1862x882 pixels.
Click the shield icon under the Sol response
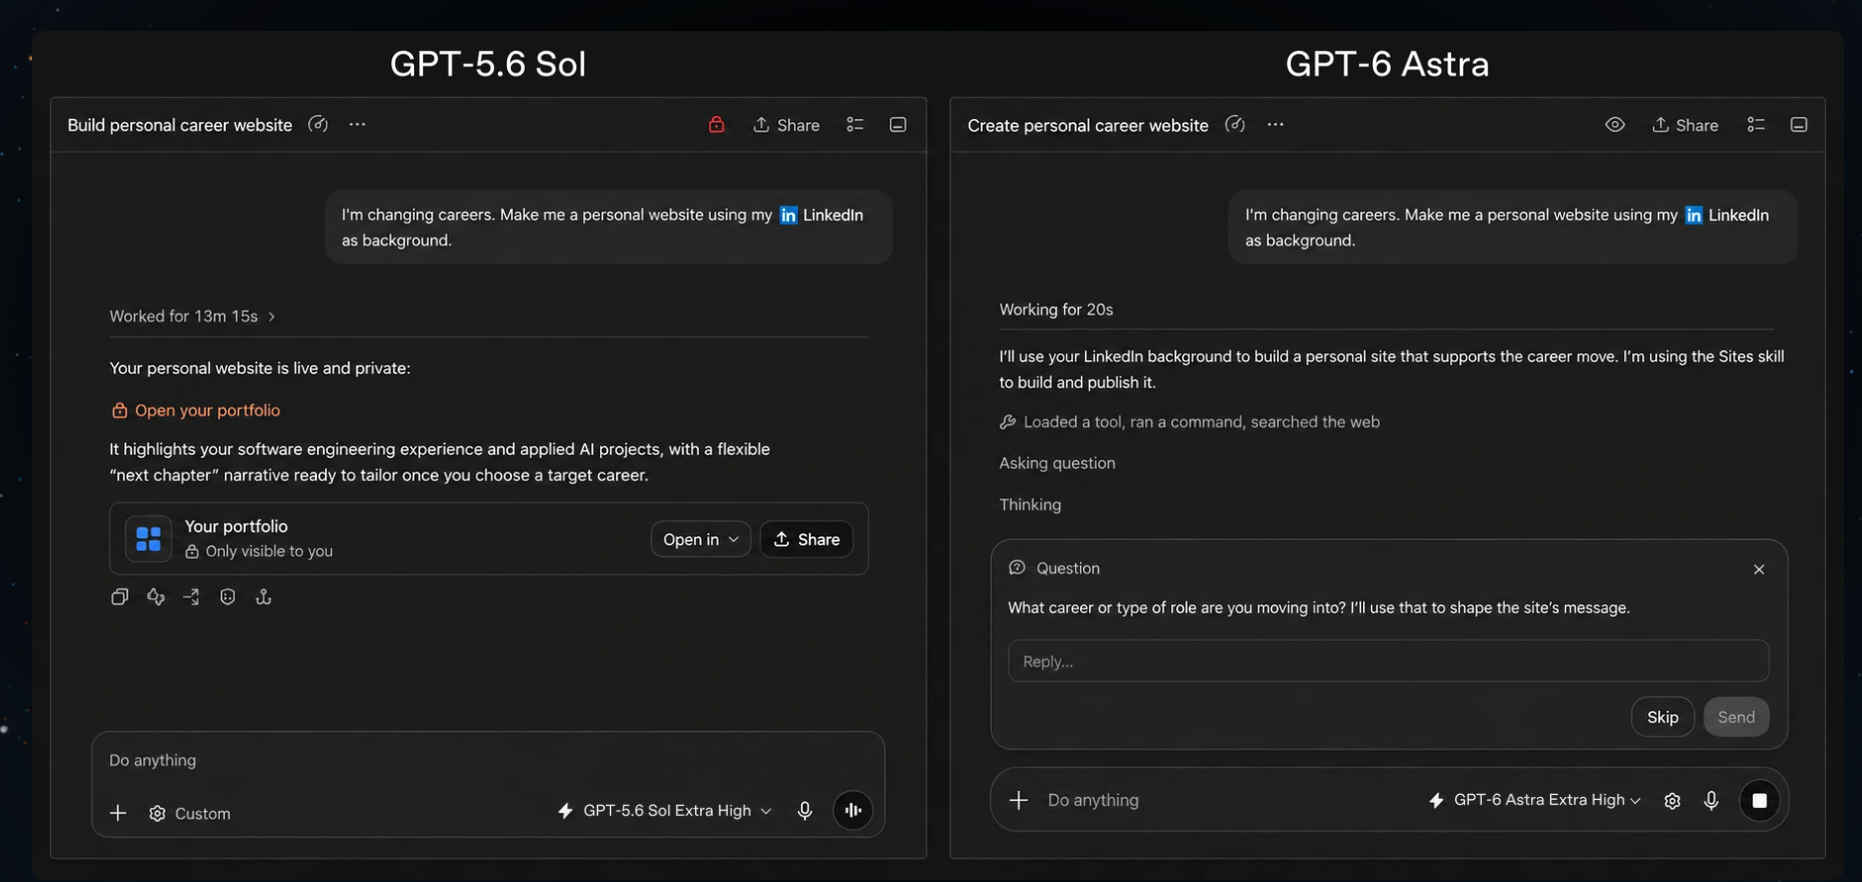pos(228,597)
